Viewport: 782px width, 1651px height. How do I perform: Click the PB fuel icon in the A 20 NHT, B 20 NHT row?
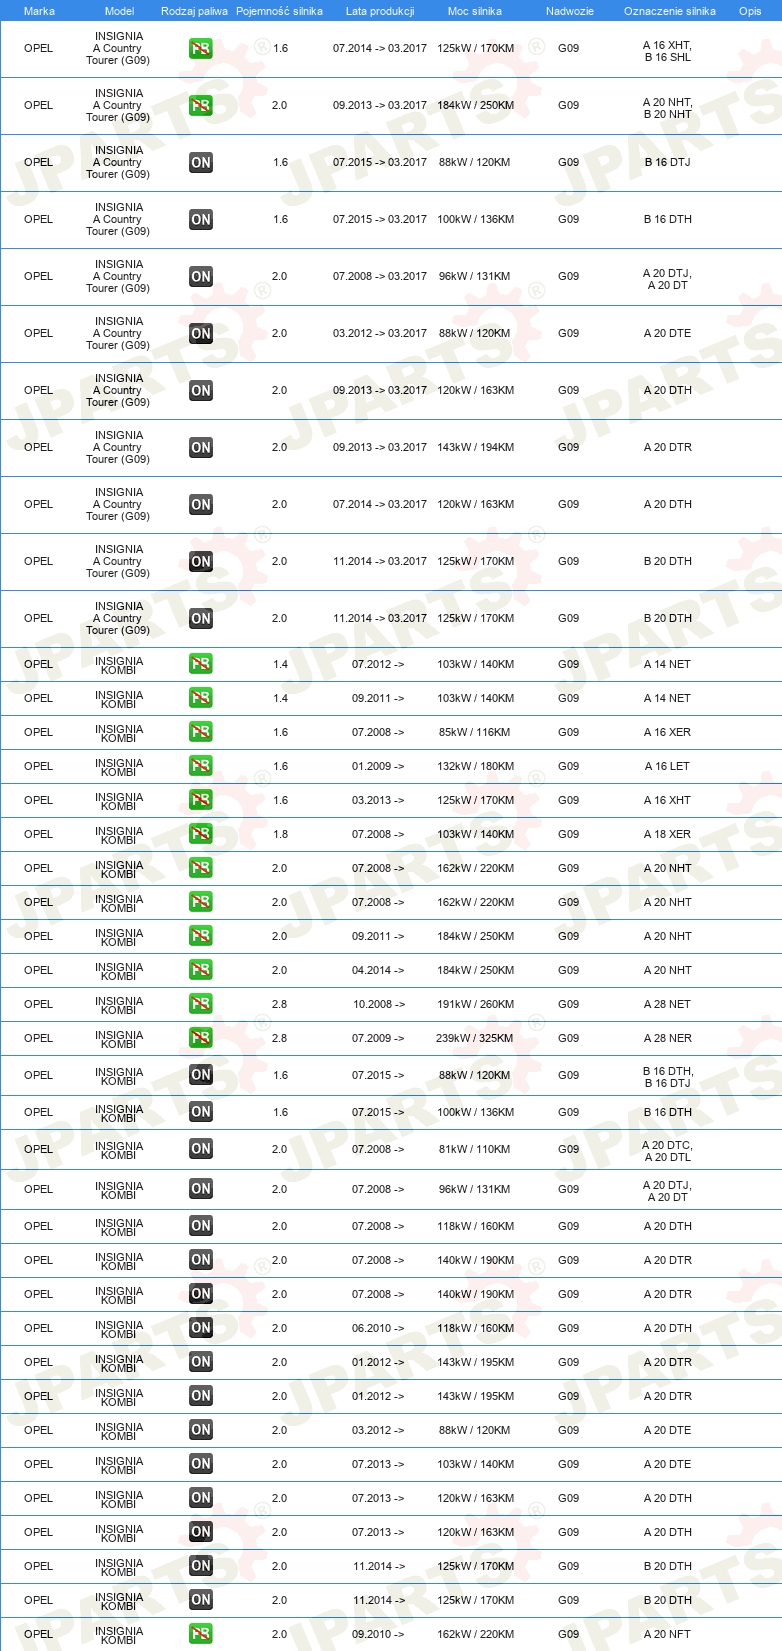pos(201,105)
